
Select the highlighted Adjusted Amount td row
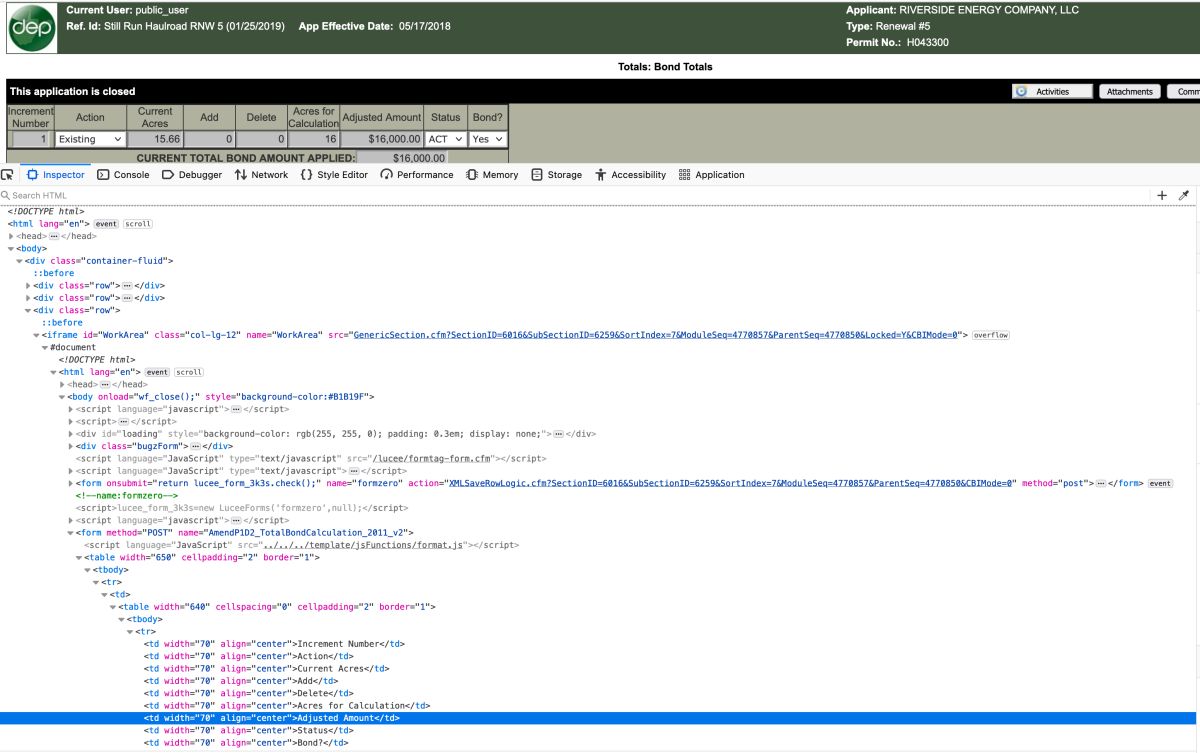coord(598,718)
